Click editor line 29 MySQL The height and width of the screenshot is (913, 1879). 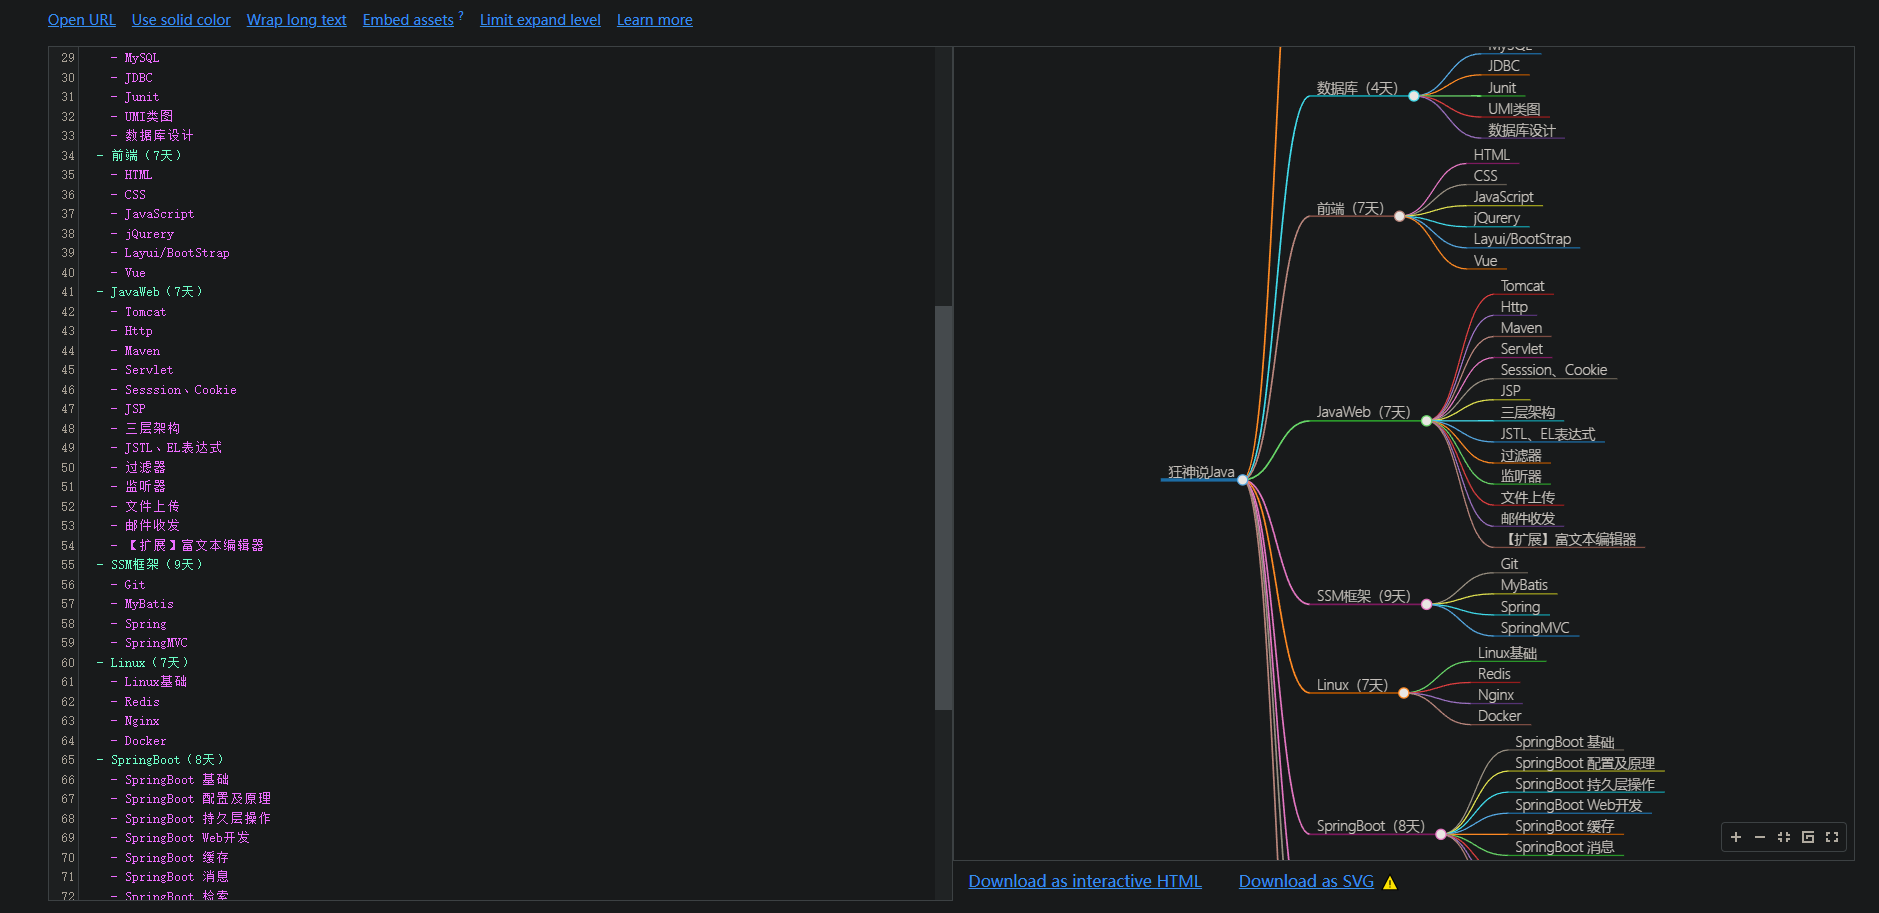pos(142,58)
